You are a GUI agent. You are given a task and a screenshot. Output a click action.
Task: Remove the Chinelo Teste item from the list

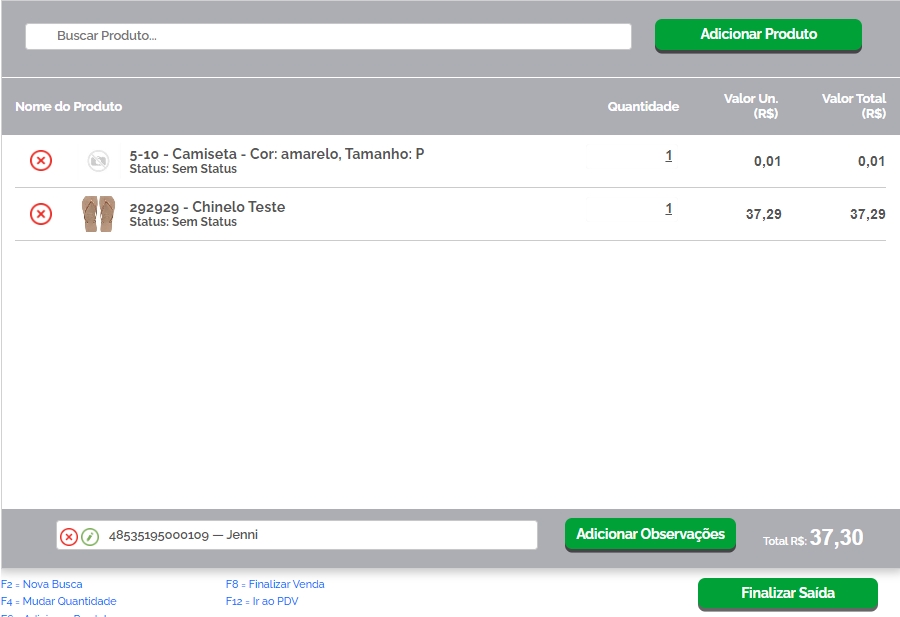coord(40,214)
